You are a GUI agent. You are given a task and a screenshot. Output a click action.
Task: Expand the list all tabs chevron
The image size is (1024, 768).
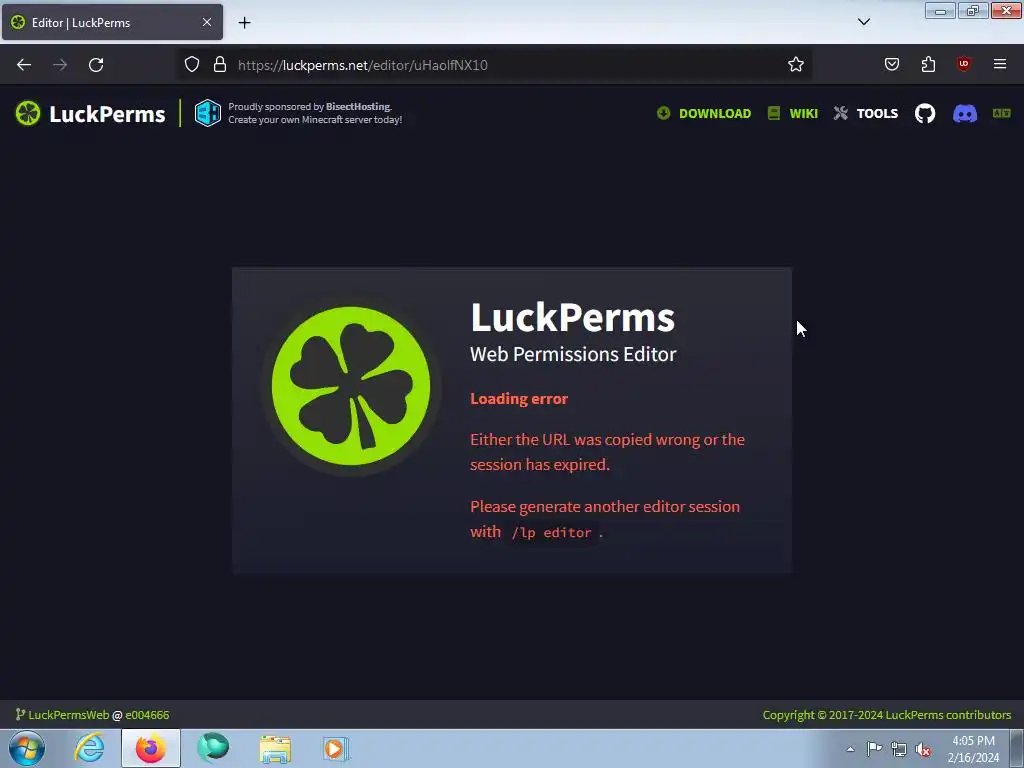[x=864, y=22]
